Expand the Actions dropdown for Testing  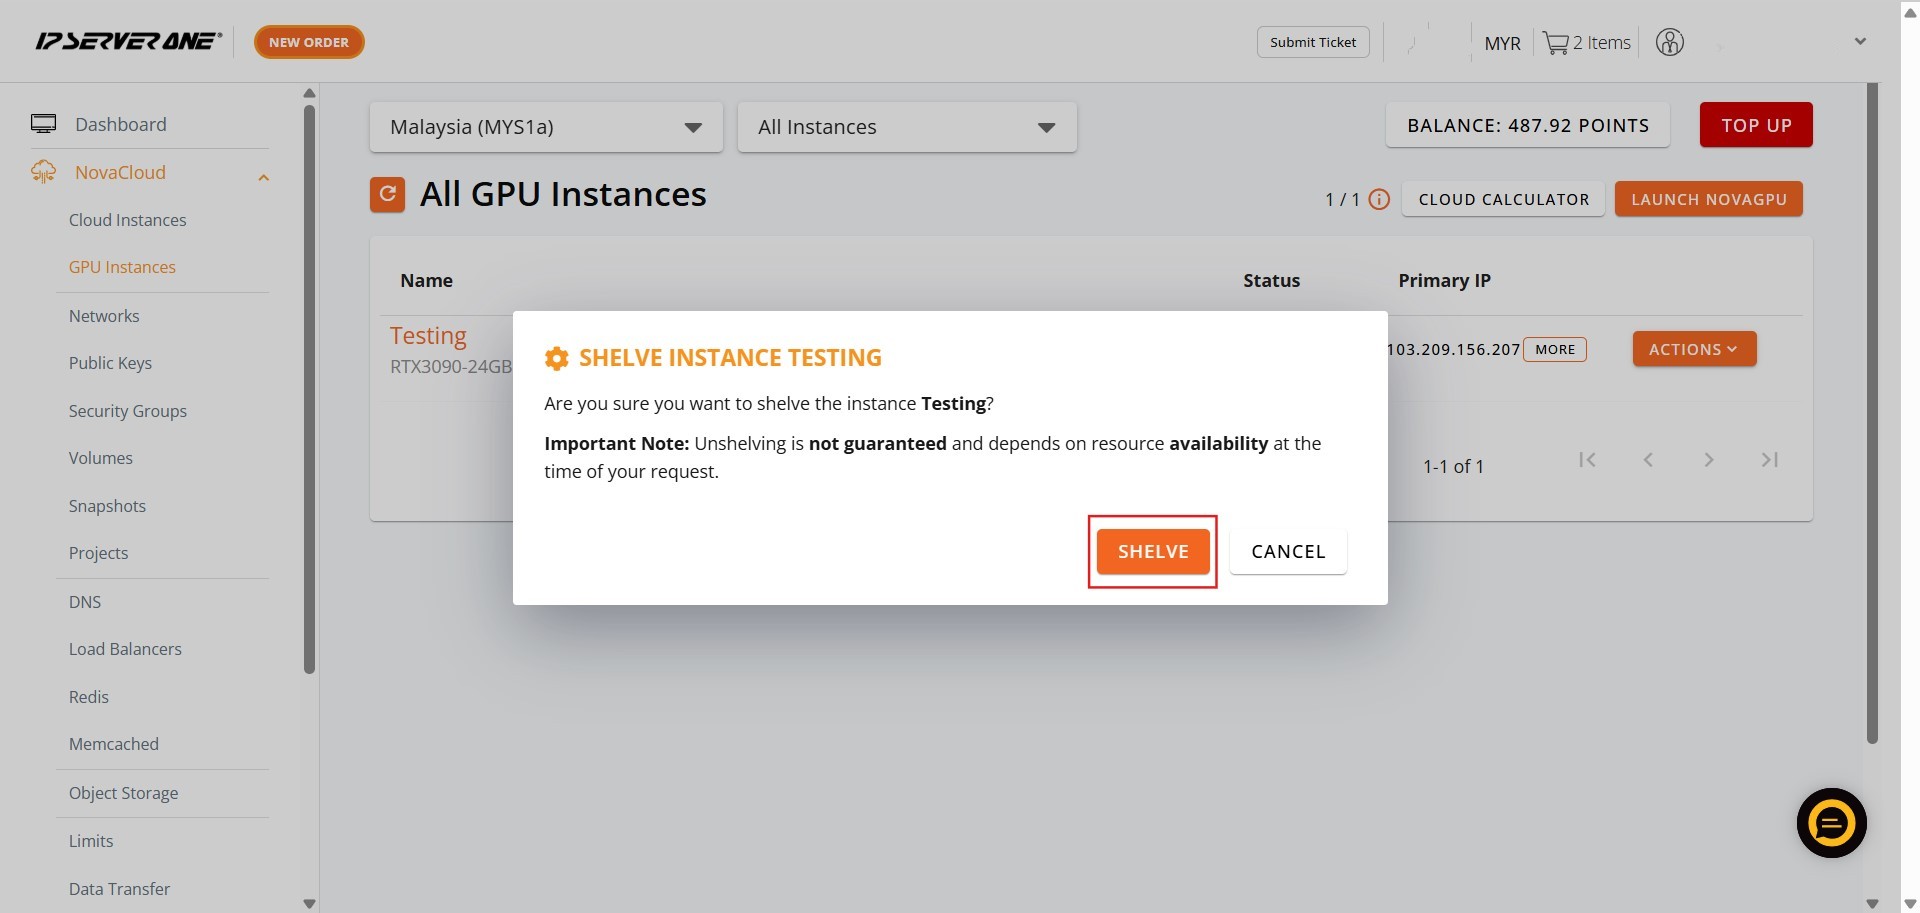1694,349
